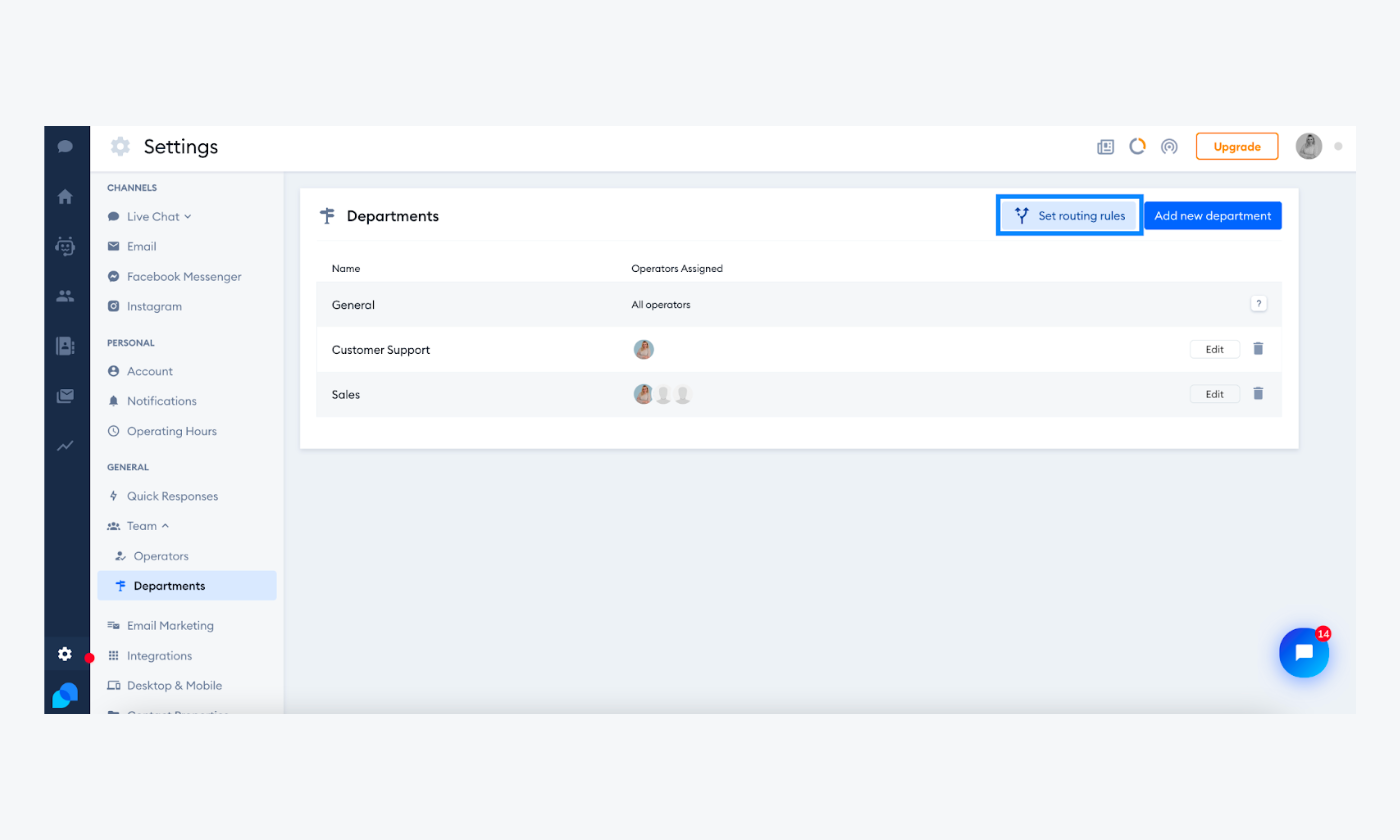Image resolution: width=1400 pixels, height=840 pixels.
Task: Go to the home dashboard icon
Action: click(x=65, y=197)
